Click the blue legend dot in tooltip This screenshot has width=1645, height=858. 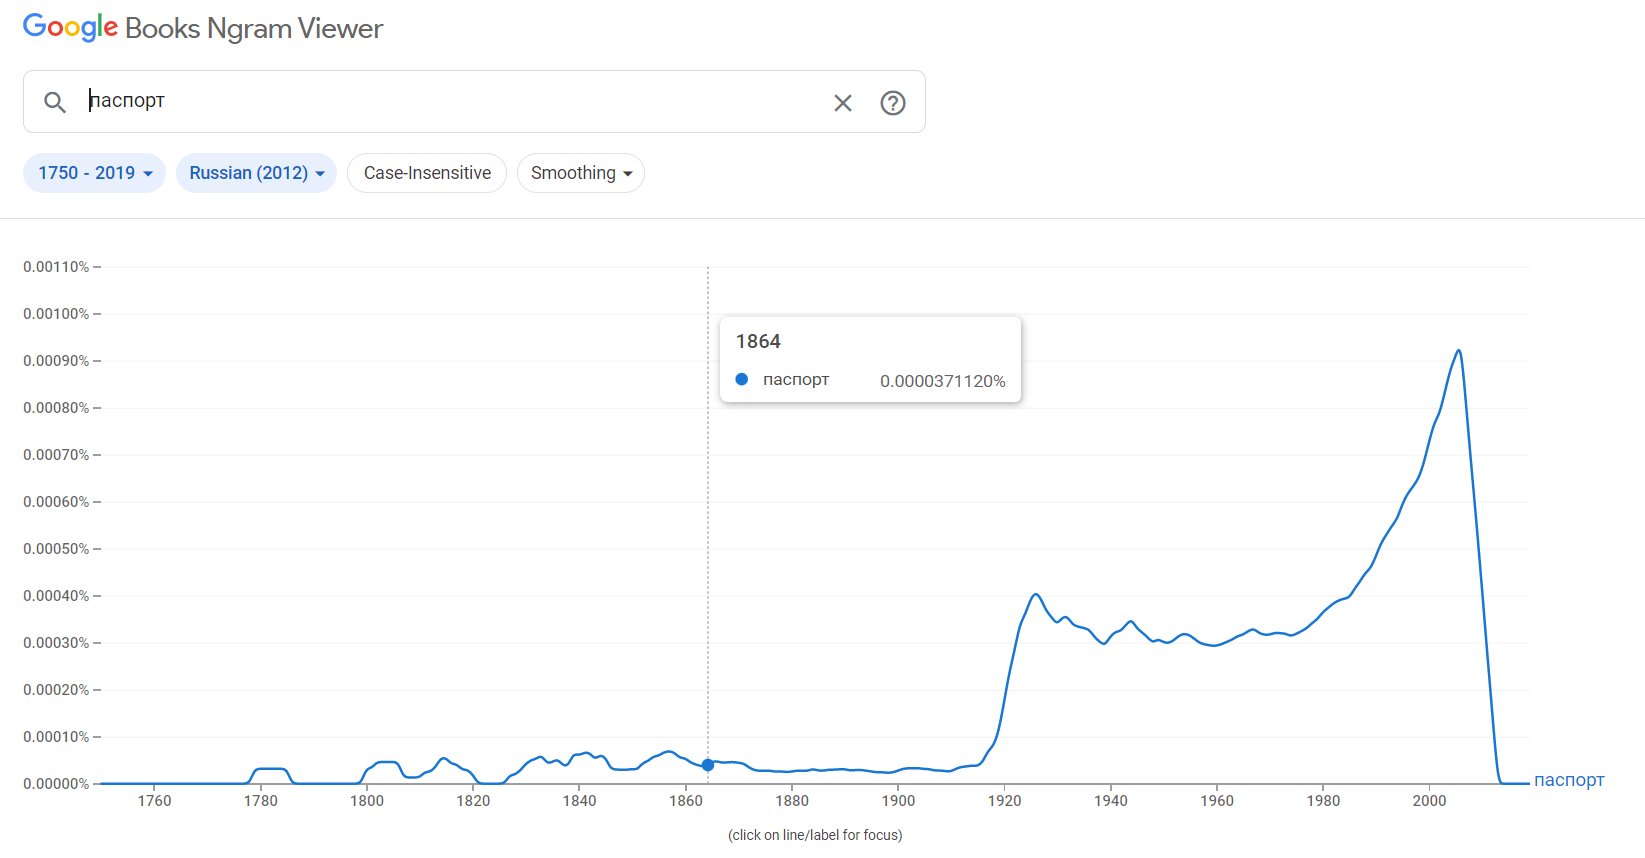742,380
